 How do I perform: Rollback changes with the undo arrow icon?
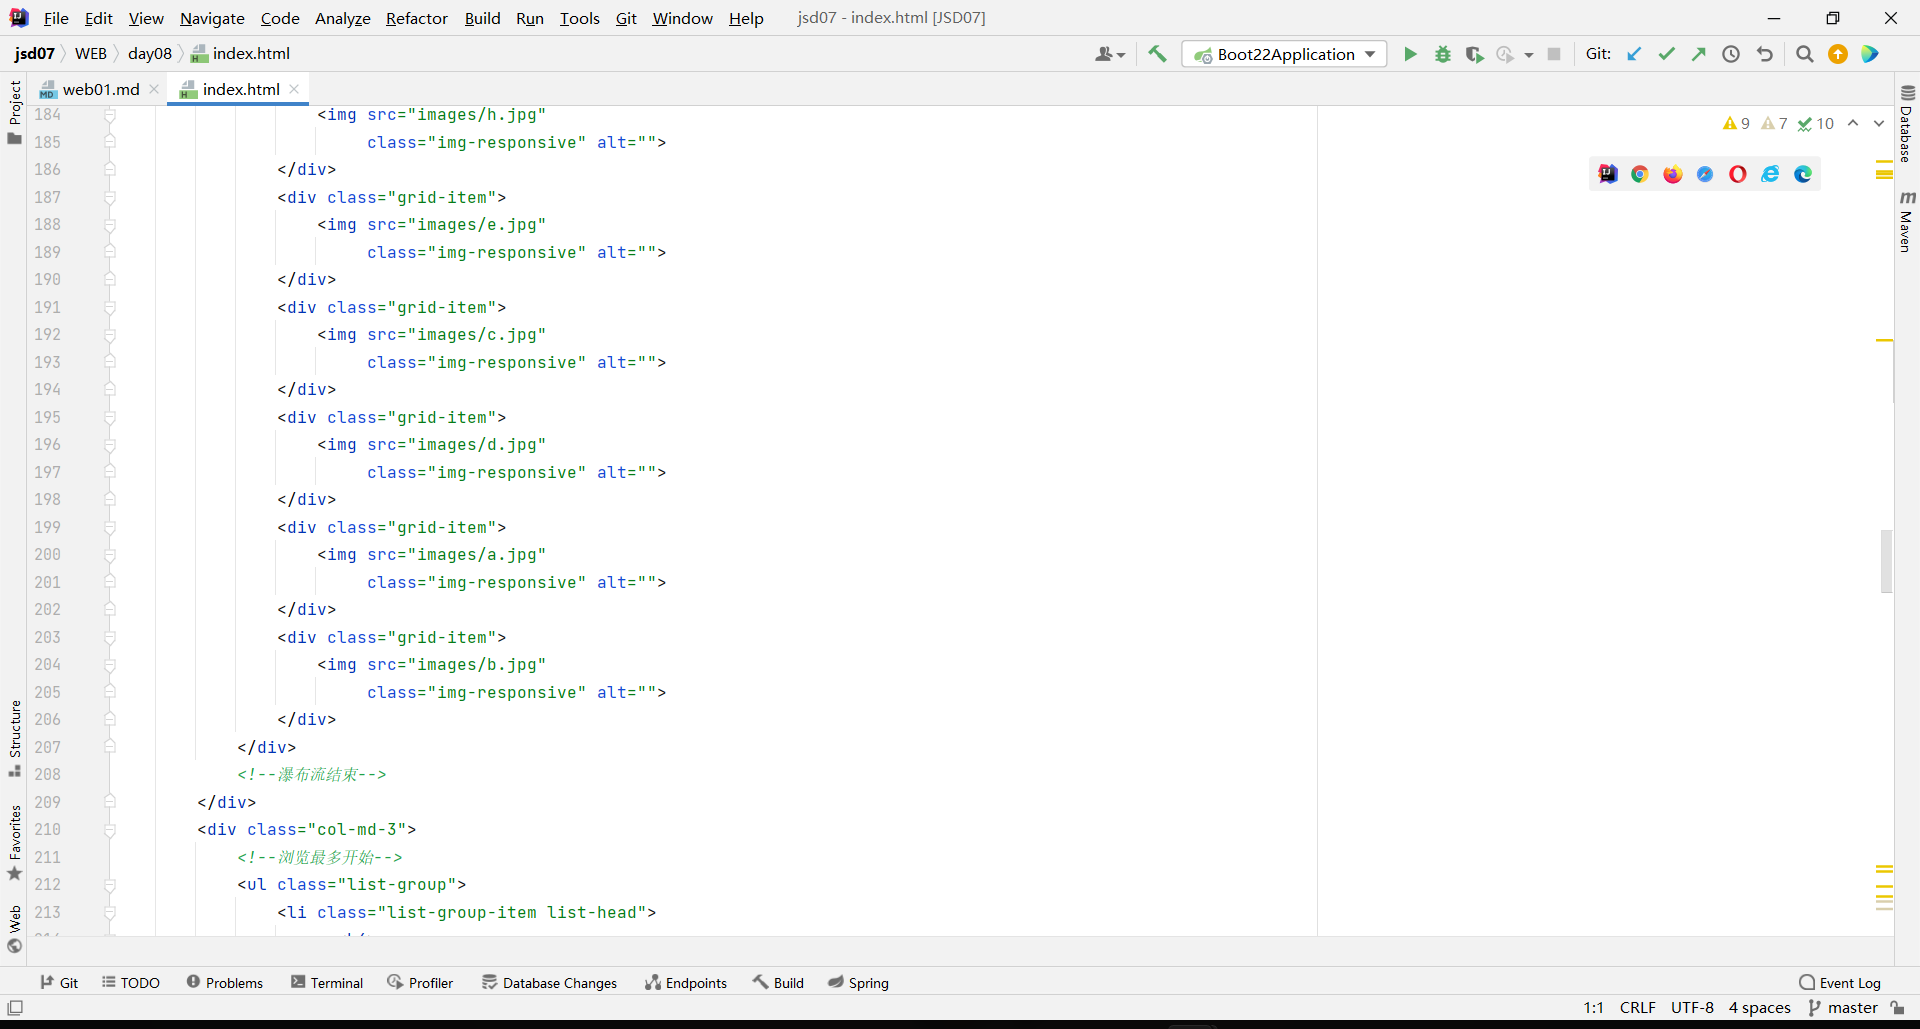pyautogui.click(x=1765, y=54)
